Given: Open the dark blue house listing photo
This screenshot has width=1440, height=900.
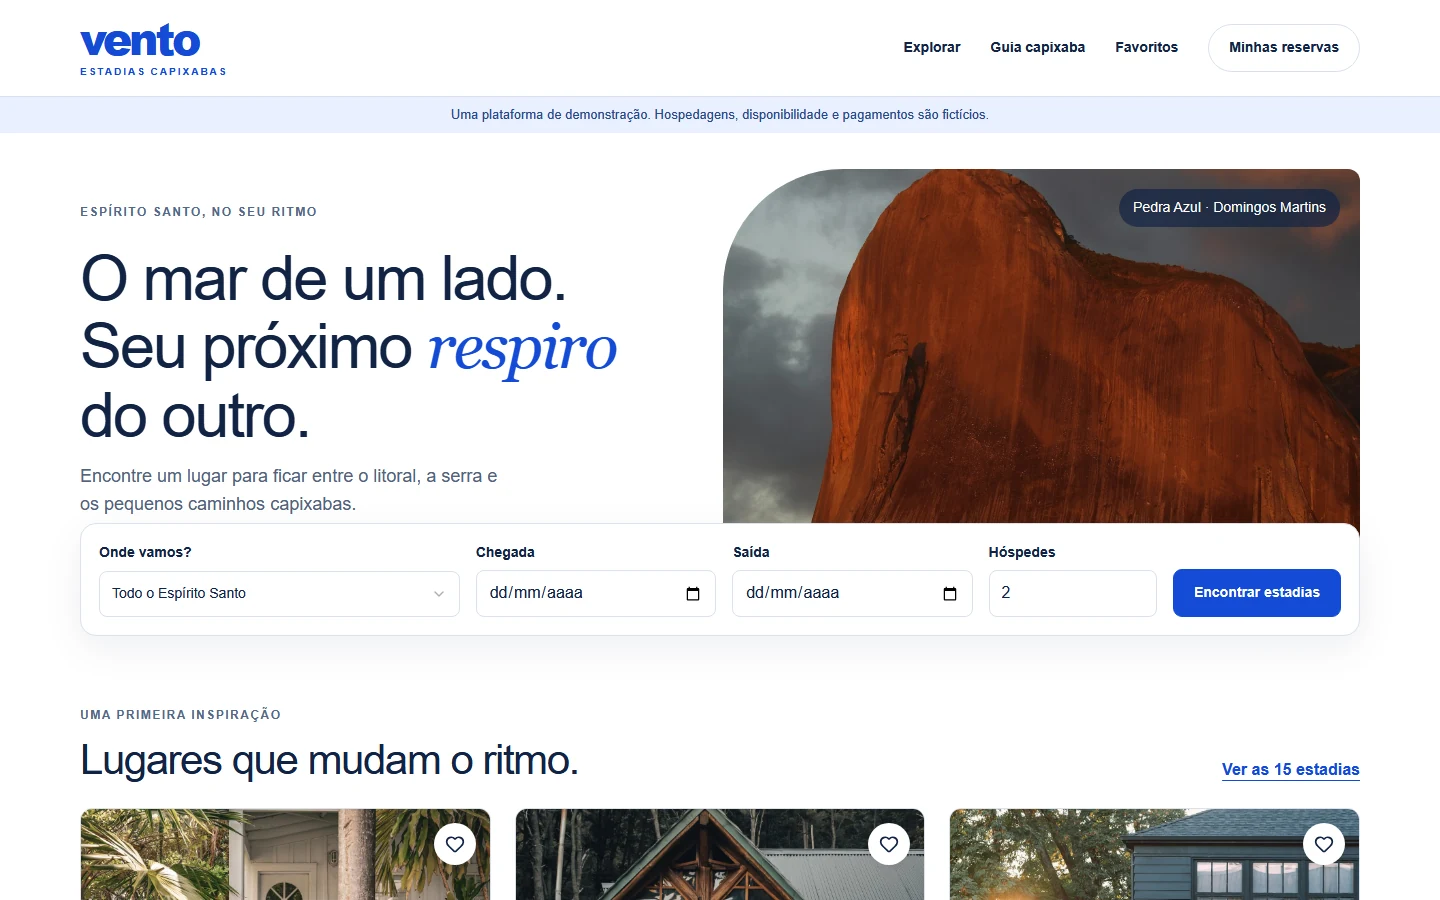Looking at the screenshot, I should (x=1154, y=854).
